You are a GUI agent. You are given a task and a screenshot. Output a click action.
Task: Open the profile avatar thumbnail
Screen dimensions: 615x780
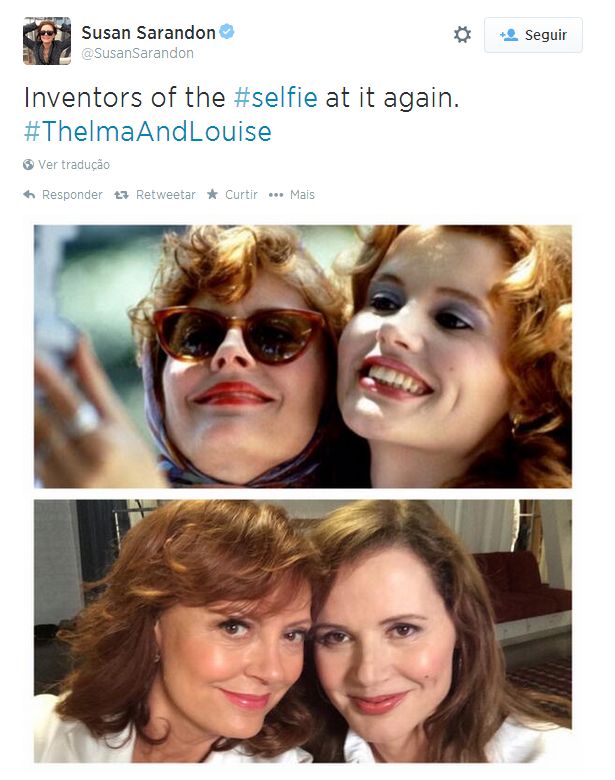point(47,41)
